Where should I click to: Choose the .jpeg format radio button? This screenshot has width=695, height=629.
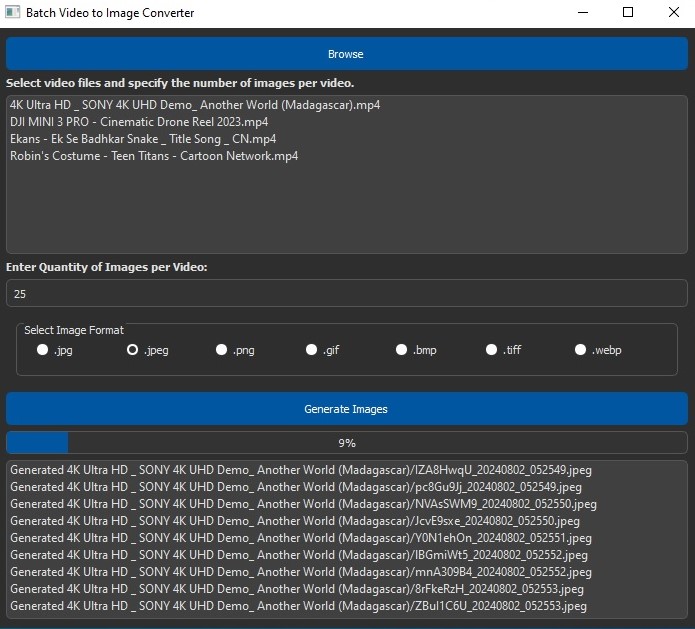[133, 350]
